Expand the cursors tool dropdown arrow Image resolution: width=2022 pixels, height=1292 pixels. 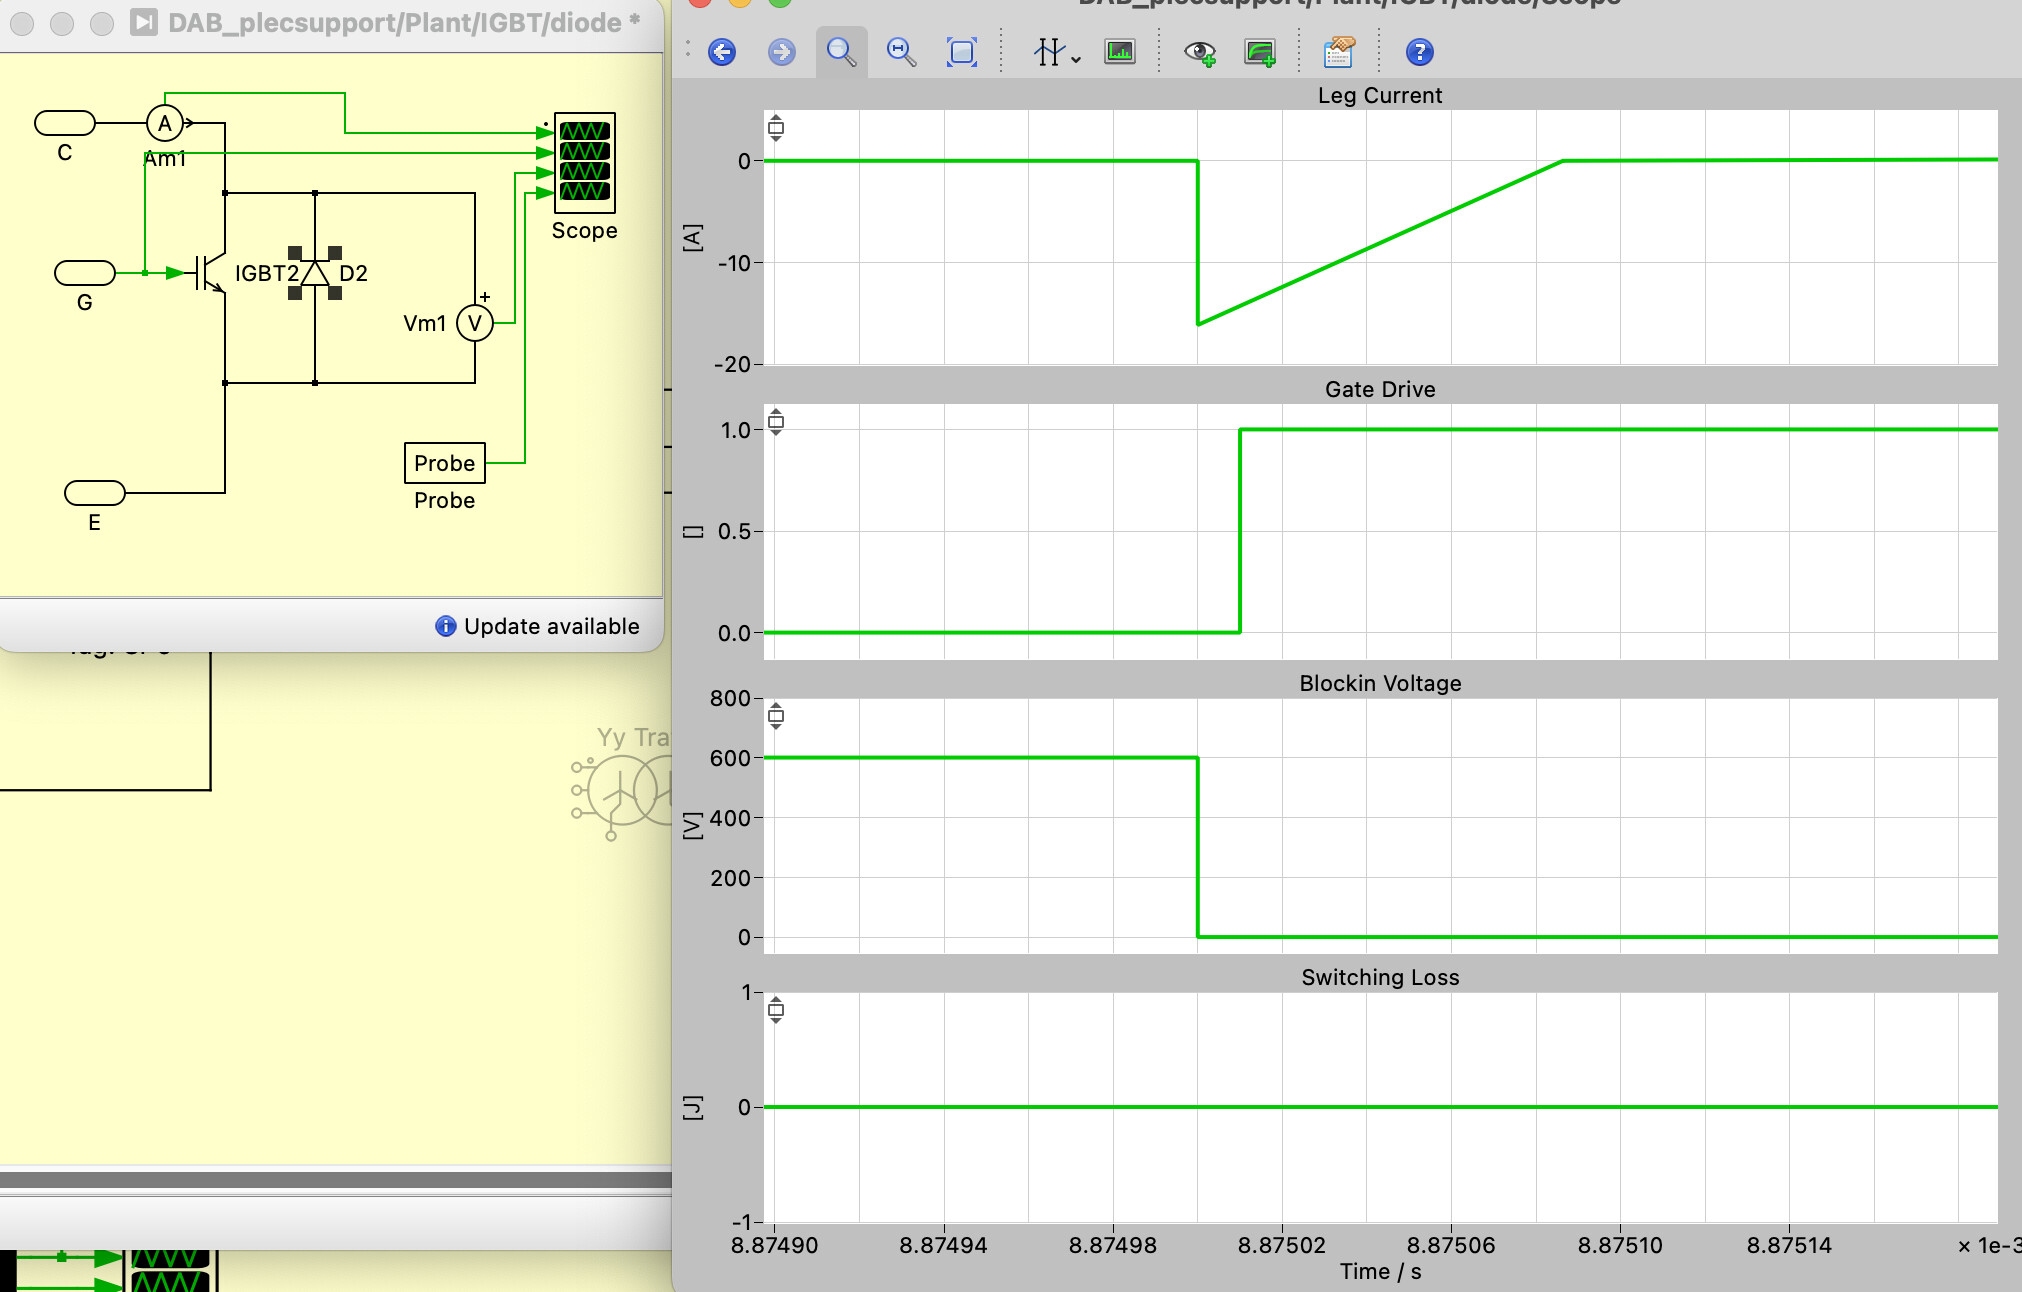click(x=1076, y=58)
